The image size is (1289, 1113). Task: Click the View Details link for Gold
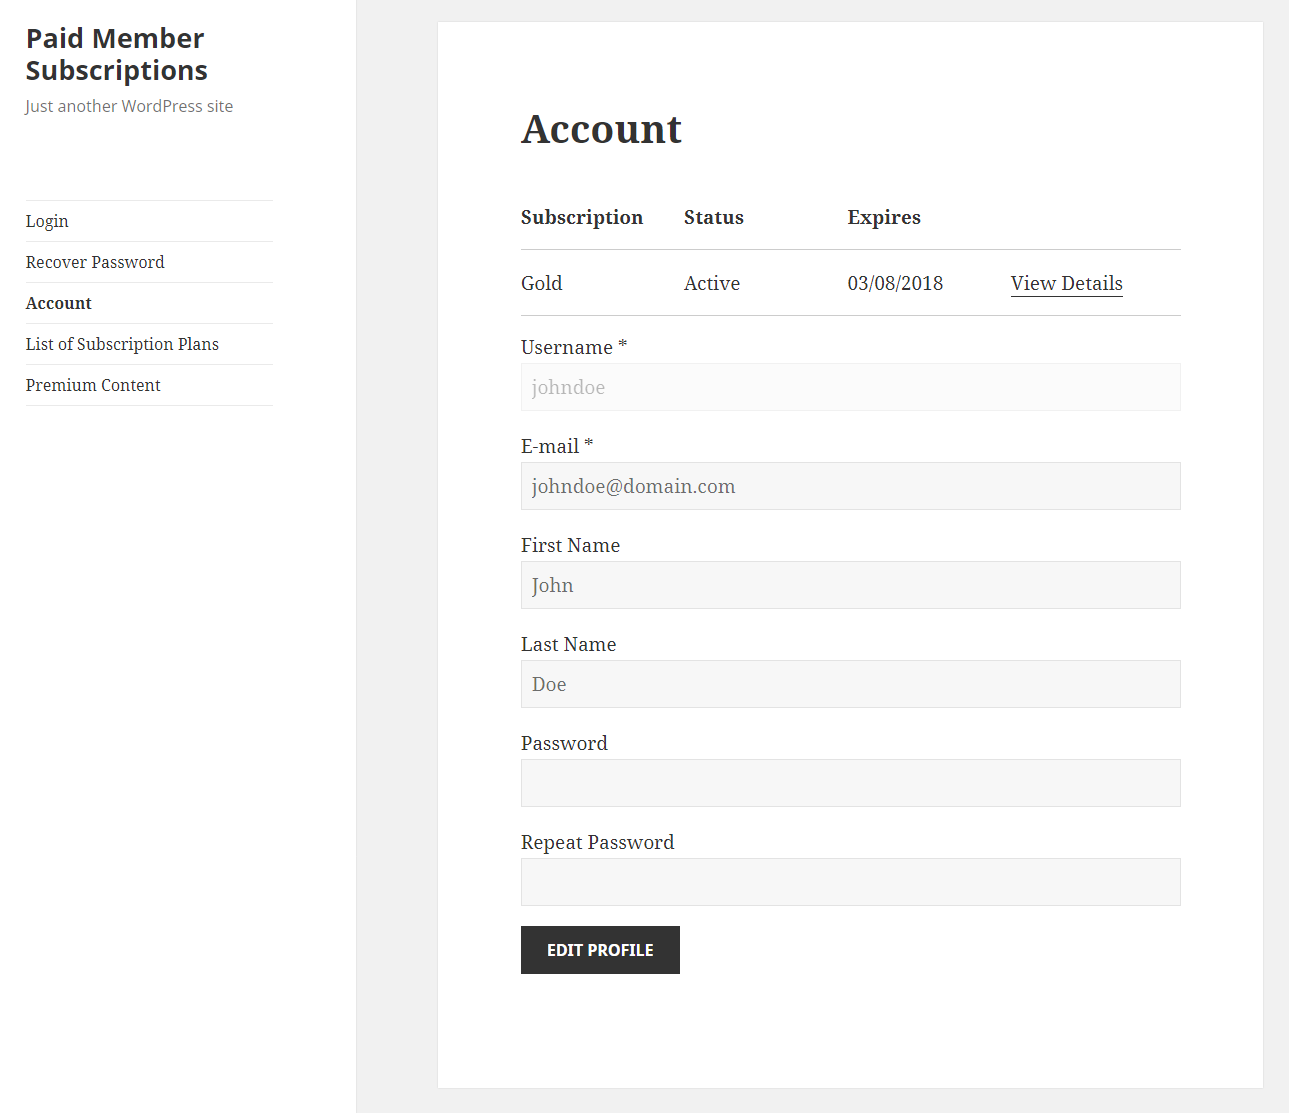(x=1066, y=283)
